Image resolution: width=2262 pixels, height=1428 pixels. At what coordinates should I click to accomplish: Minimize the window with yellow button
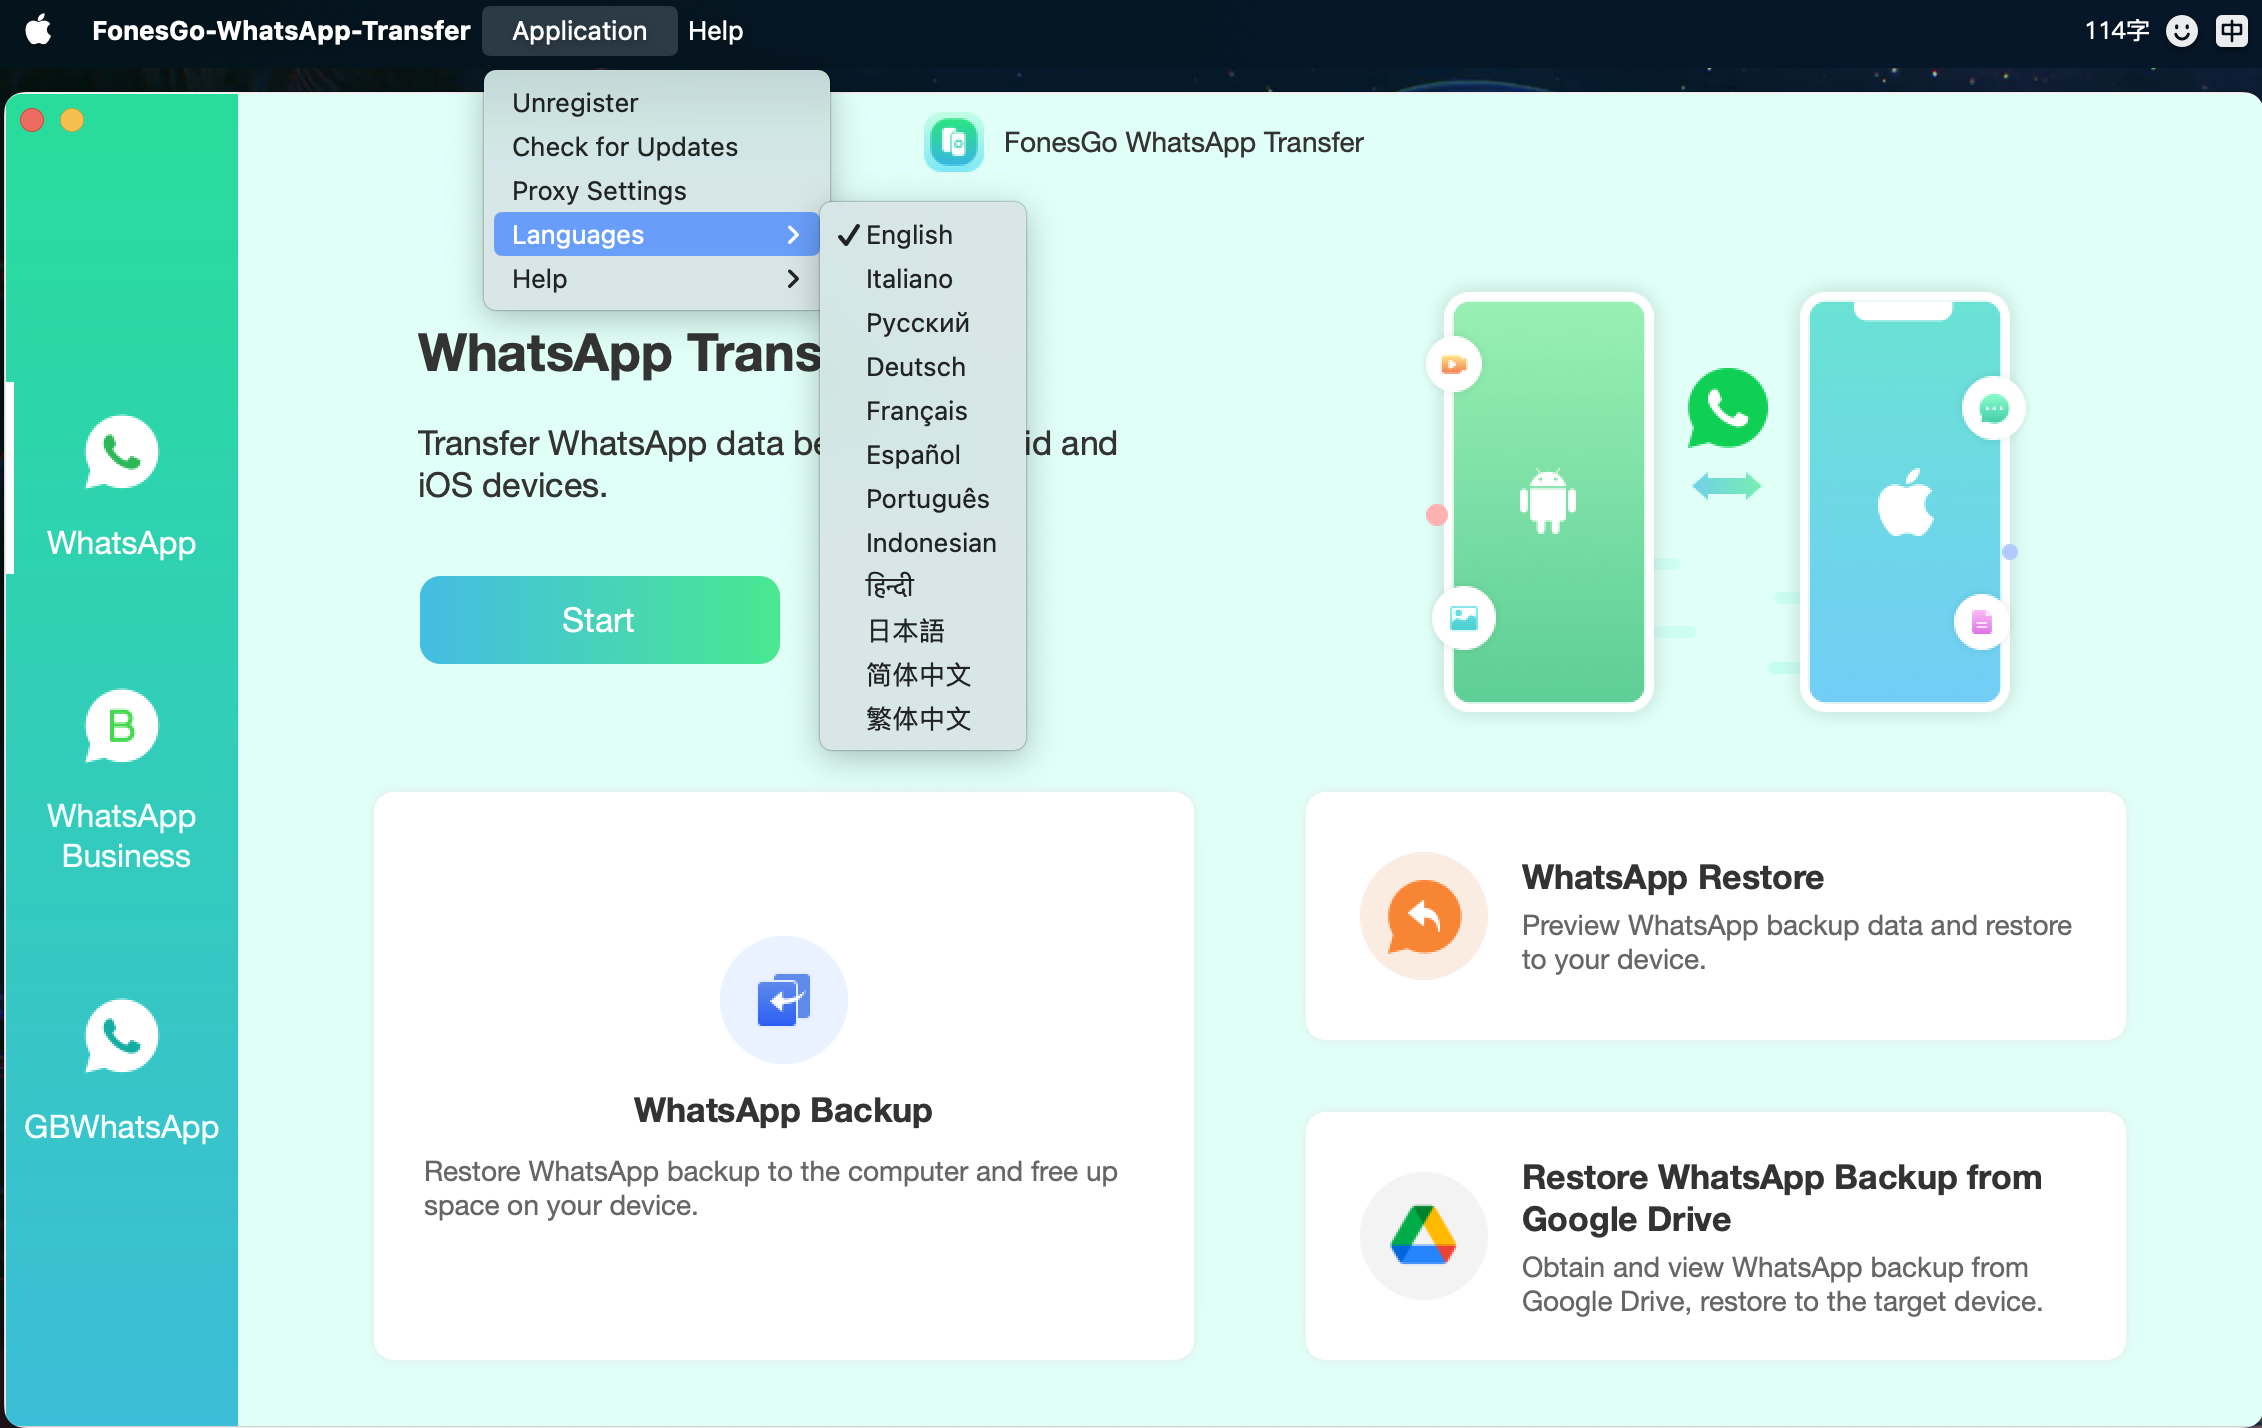click(x=72, y=120)
